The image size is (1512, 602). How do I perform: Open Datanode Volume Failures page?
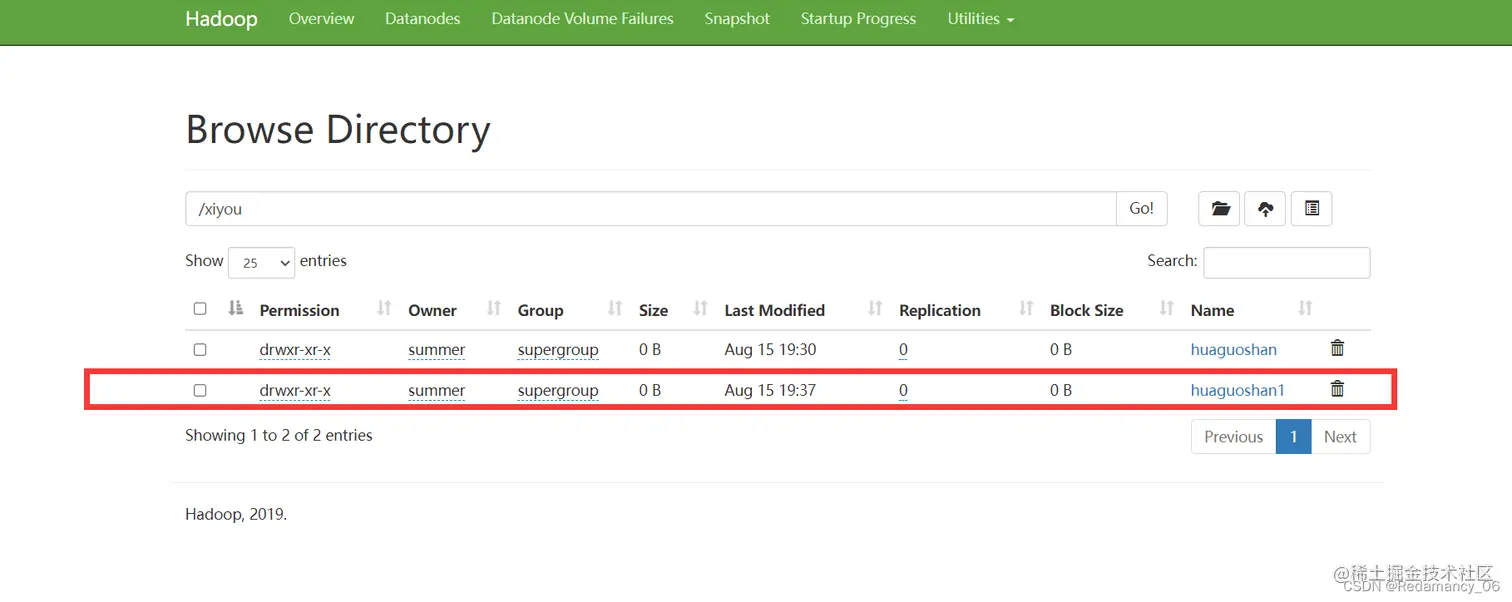pos(582,19)
